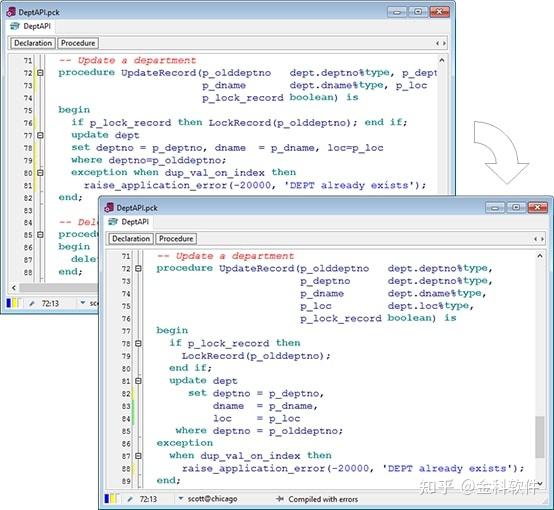Open connection dropdown next to scott@chicago
Viewport: 554px width, 510px height.
point(181,499)
